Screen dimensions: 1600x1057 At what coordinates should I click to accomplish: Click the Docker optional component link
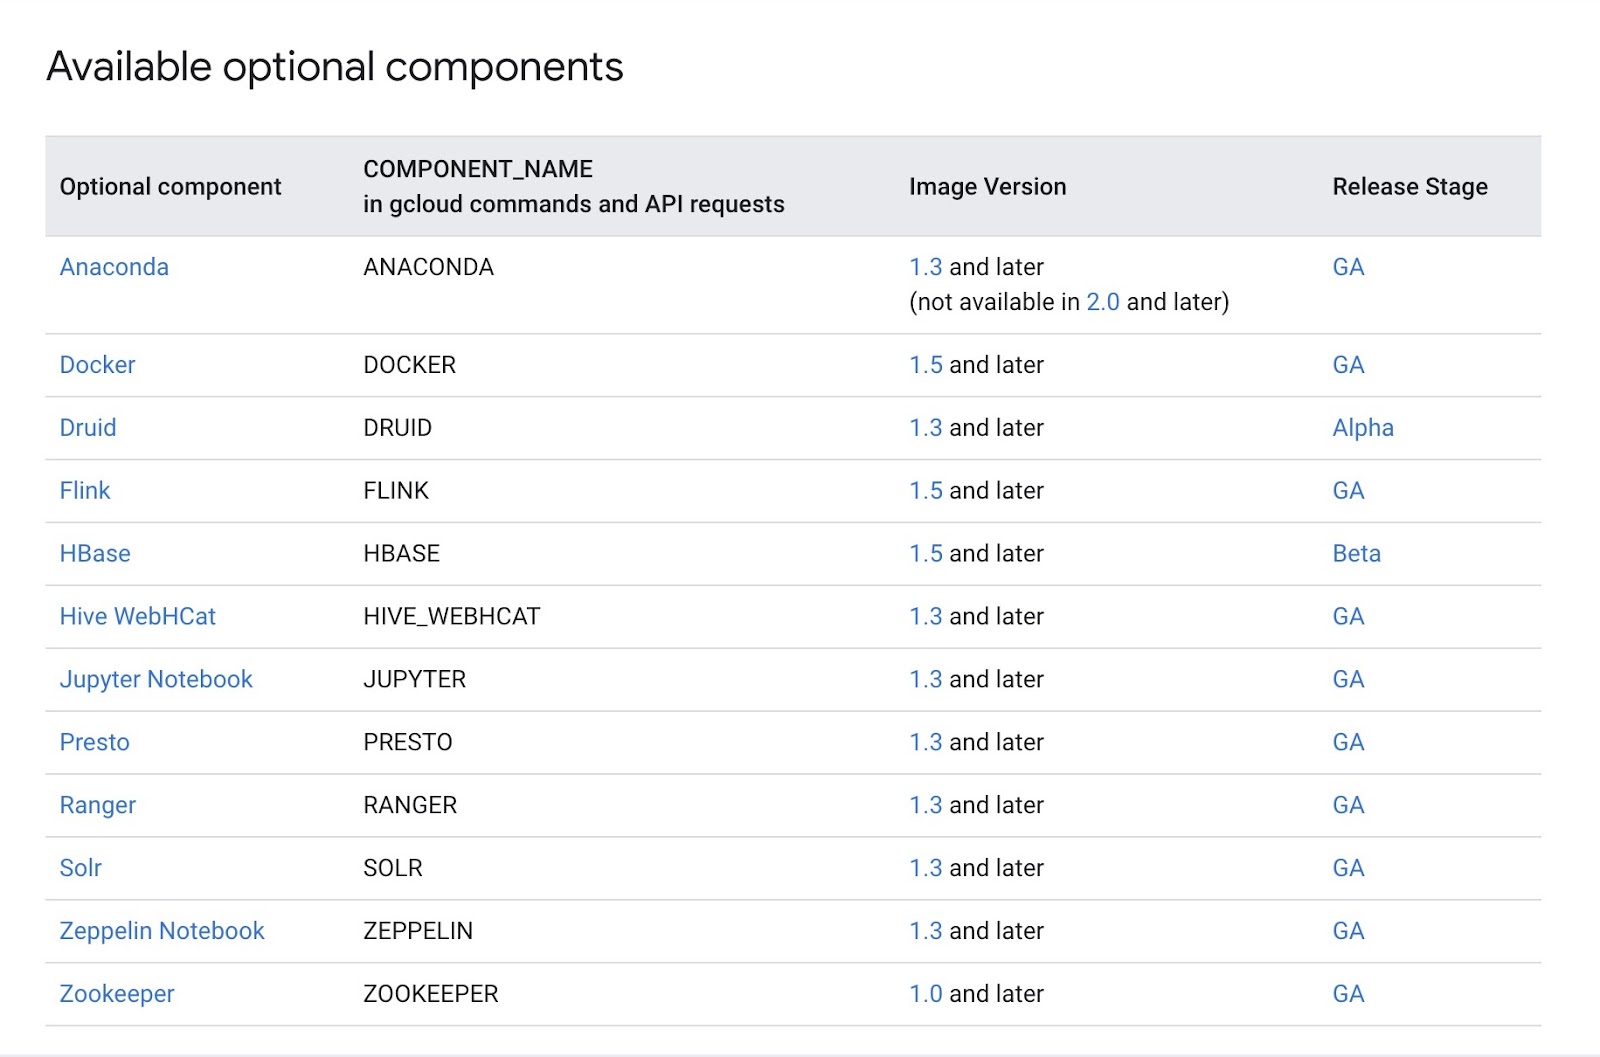click(97, 365)
